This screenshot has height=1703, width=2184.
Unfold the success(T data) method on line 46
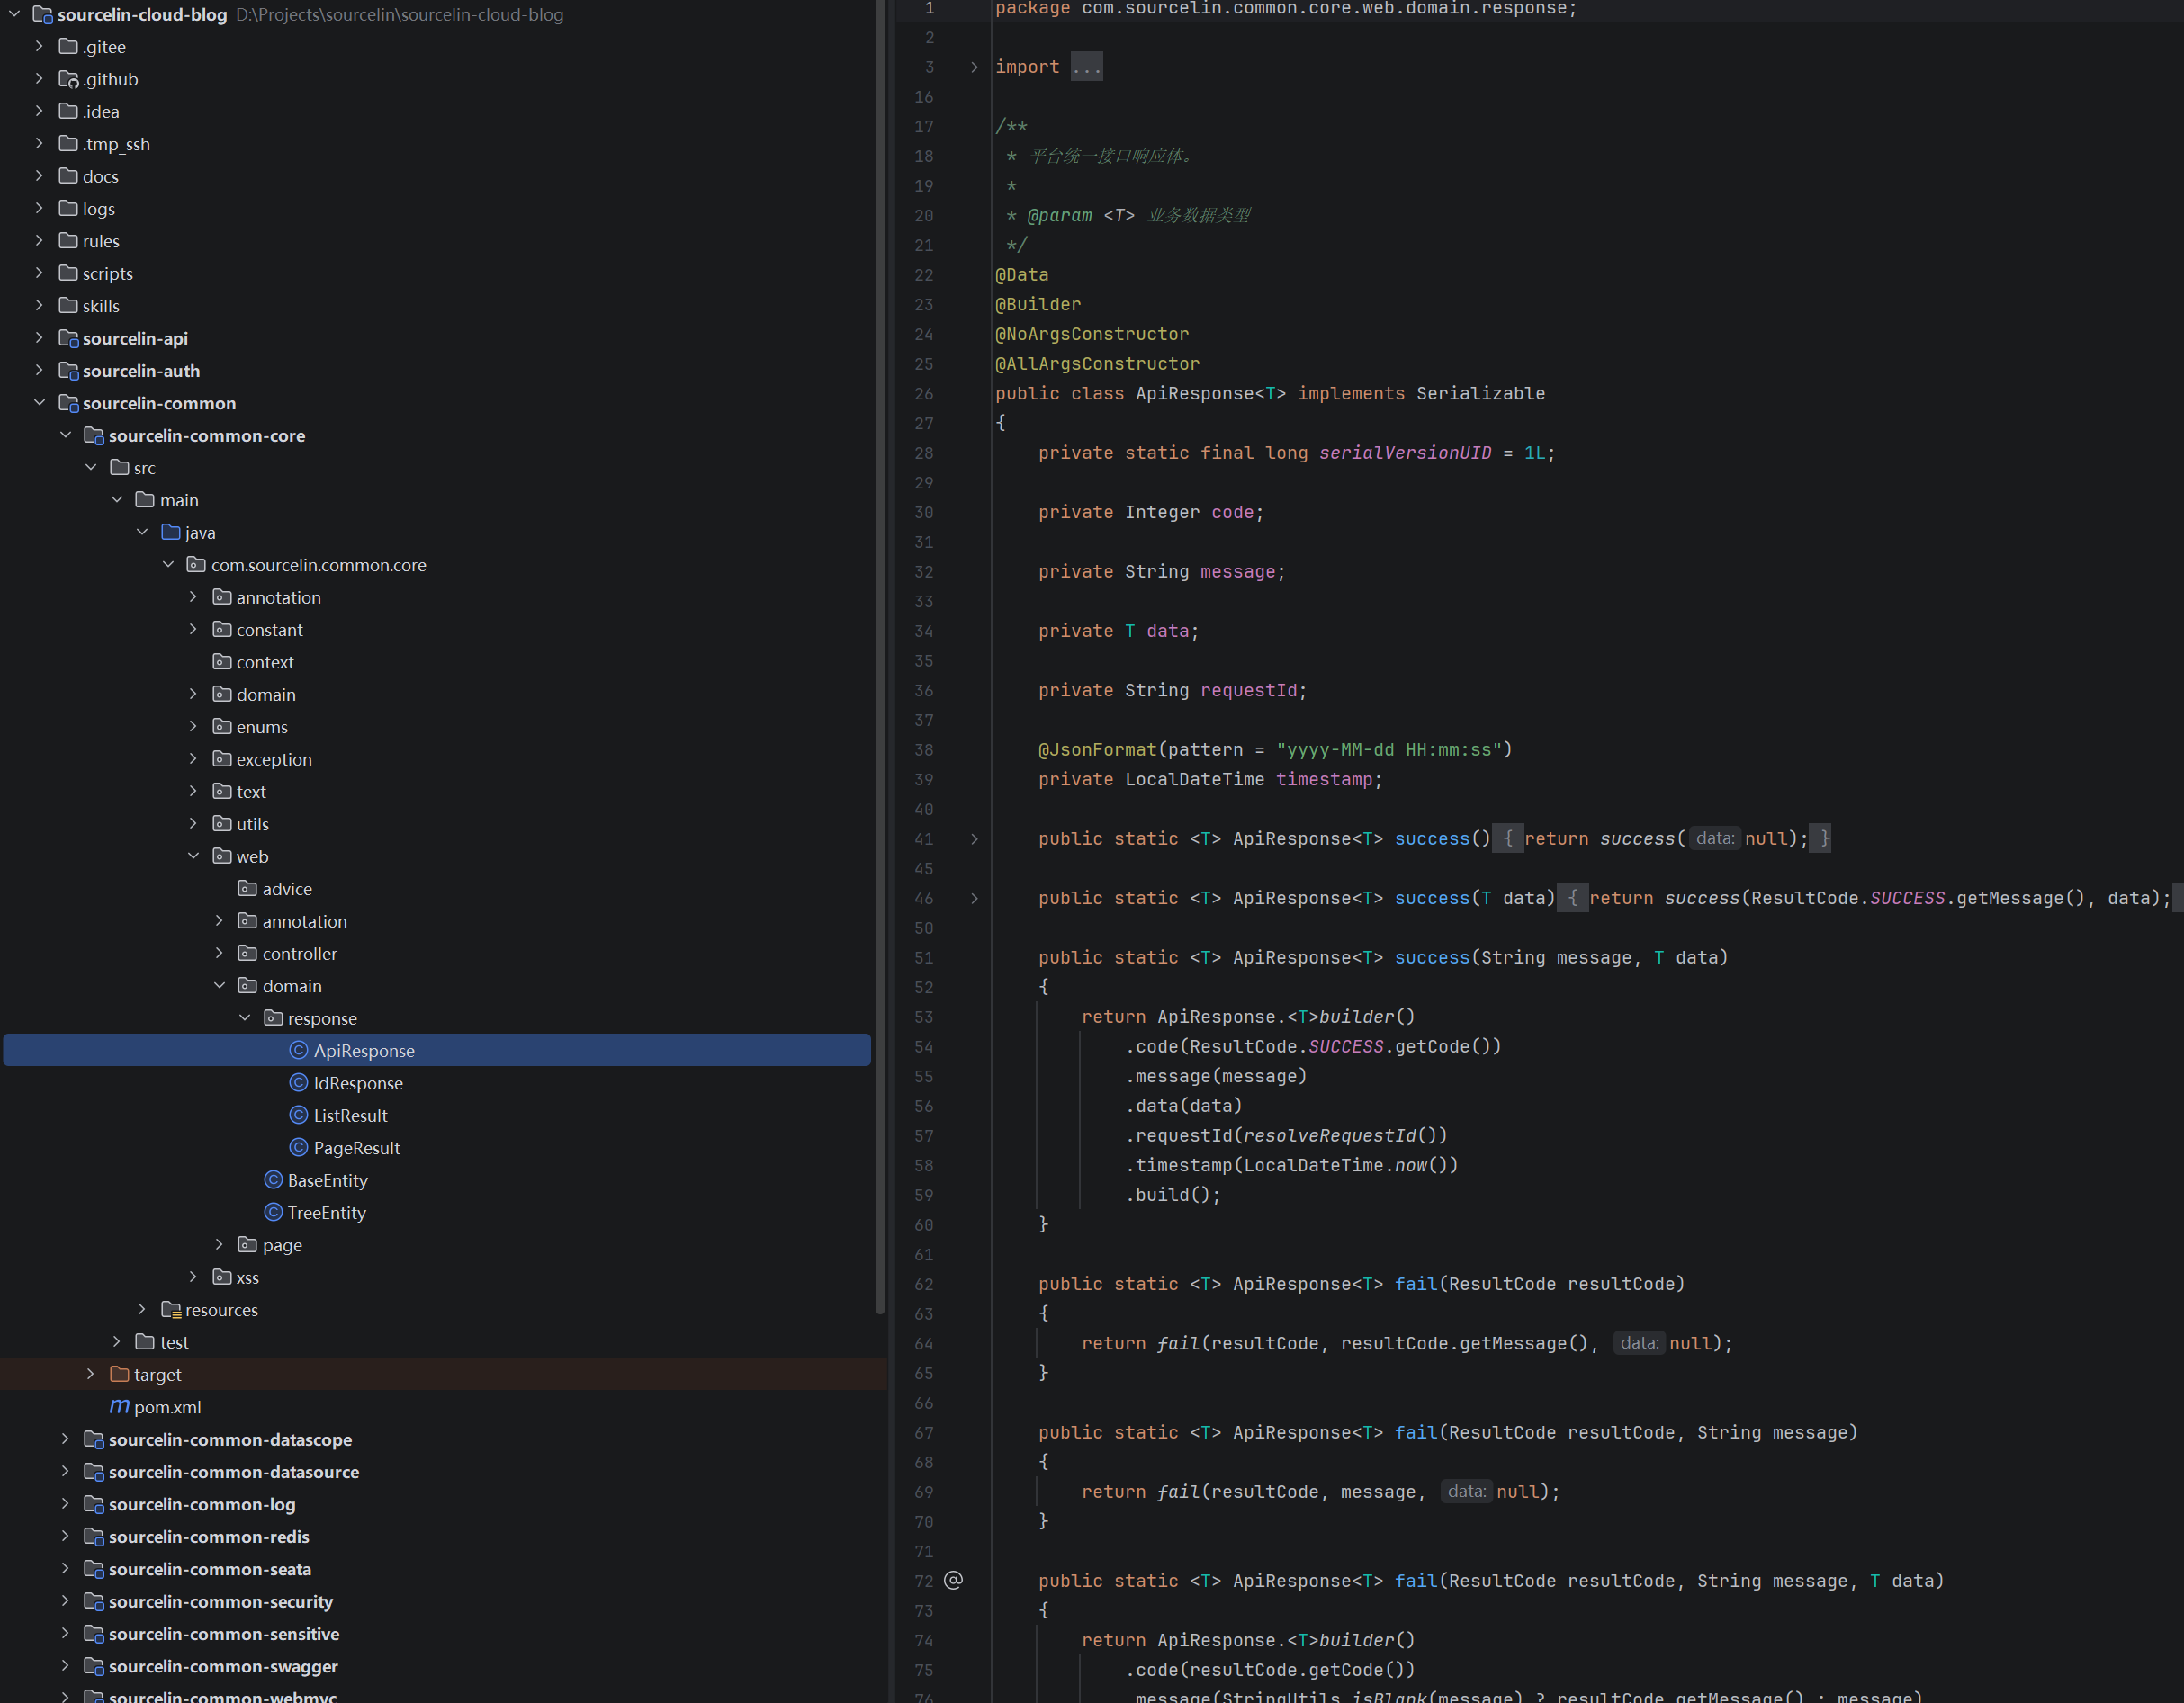pyautogui.click(x=974, y=898)
